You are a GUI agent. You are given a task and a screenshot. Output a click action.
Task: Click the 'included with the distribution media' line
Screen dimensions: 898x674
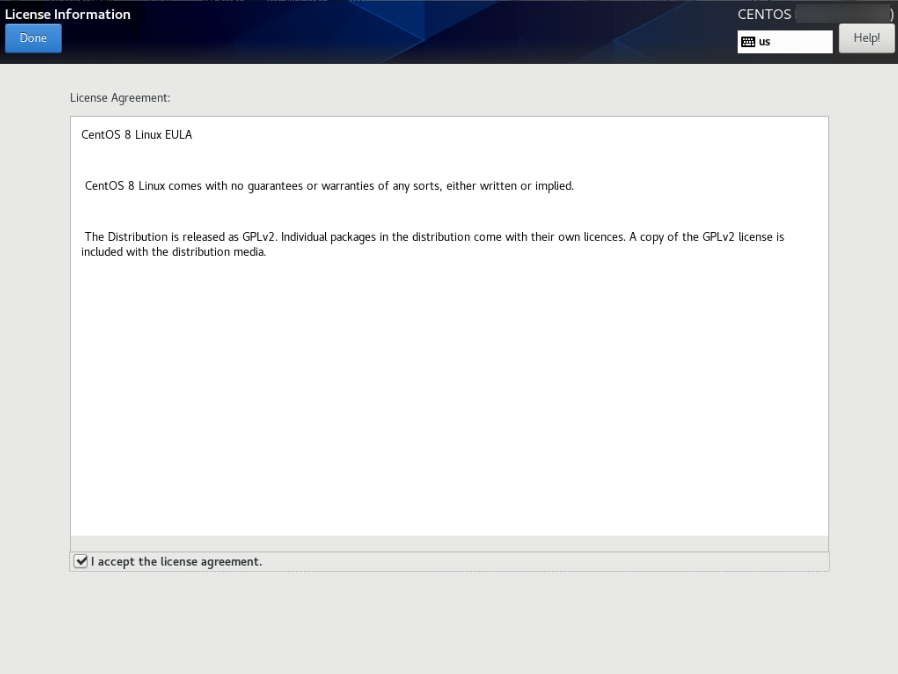(x=174, y=252)
